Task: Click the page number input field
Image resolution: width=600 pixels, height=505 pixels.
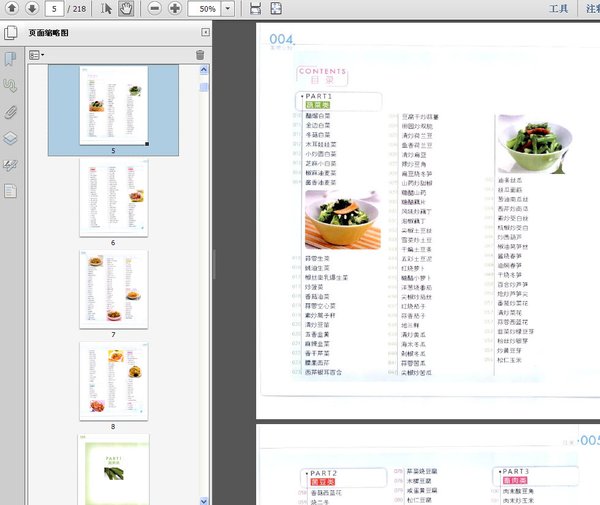Action: point(56,9)
